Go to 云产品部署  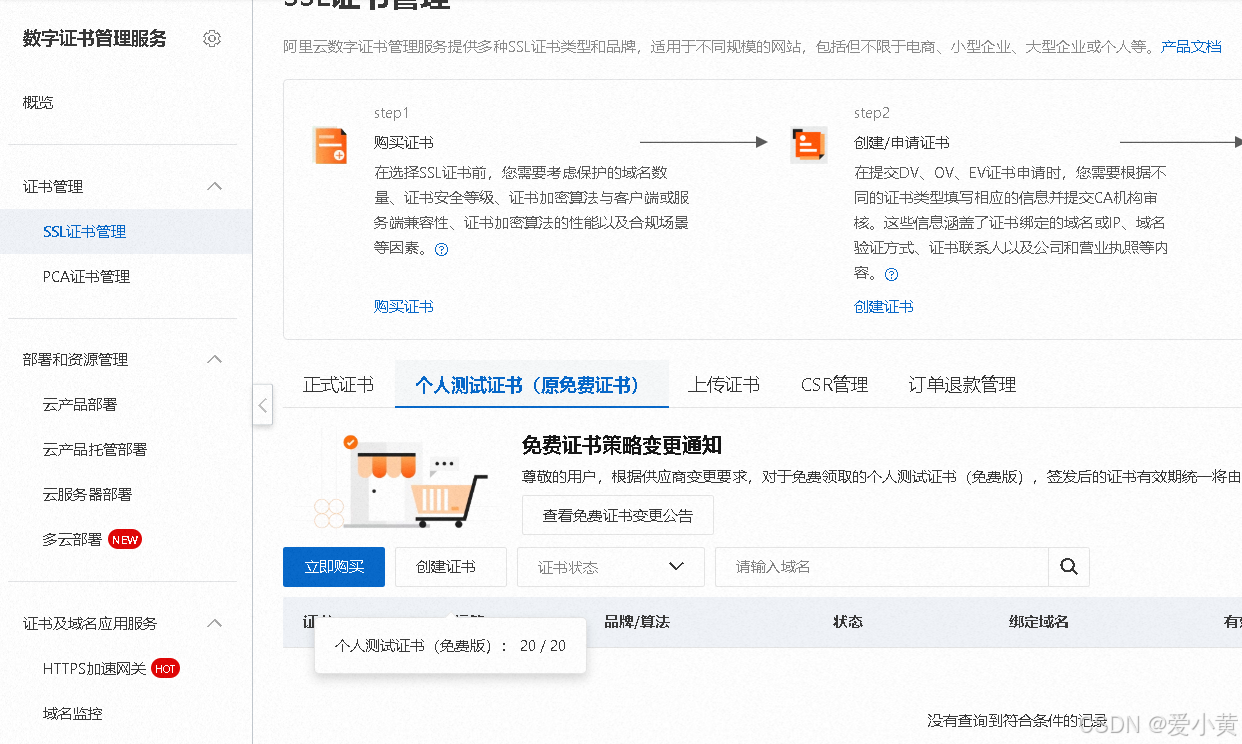click(79, 405)
